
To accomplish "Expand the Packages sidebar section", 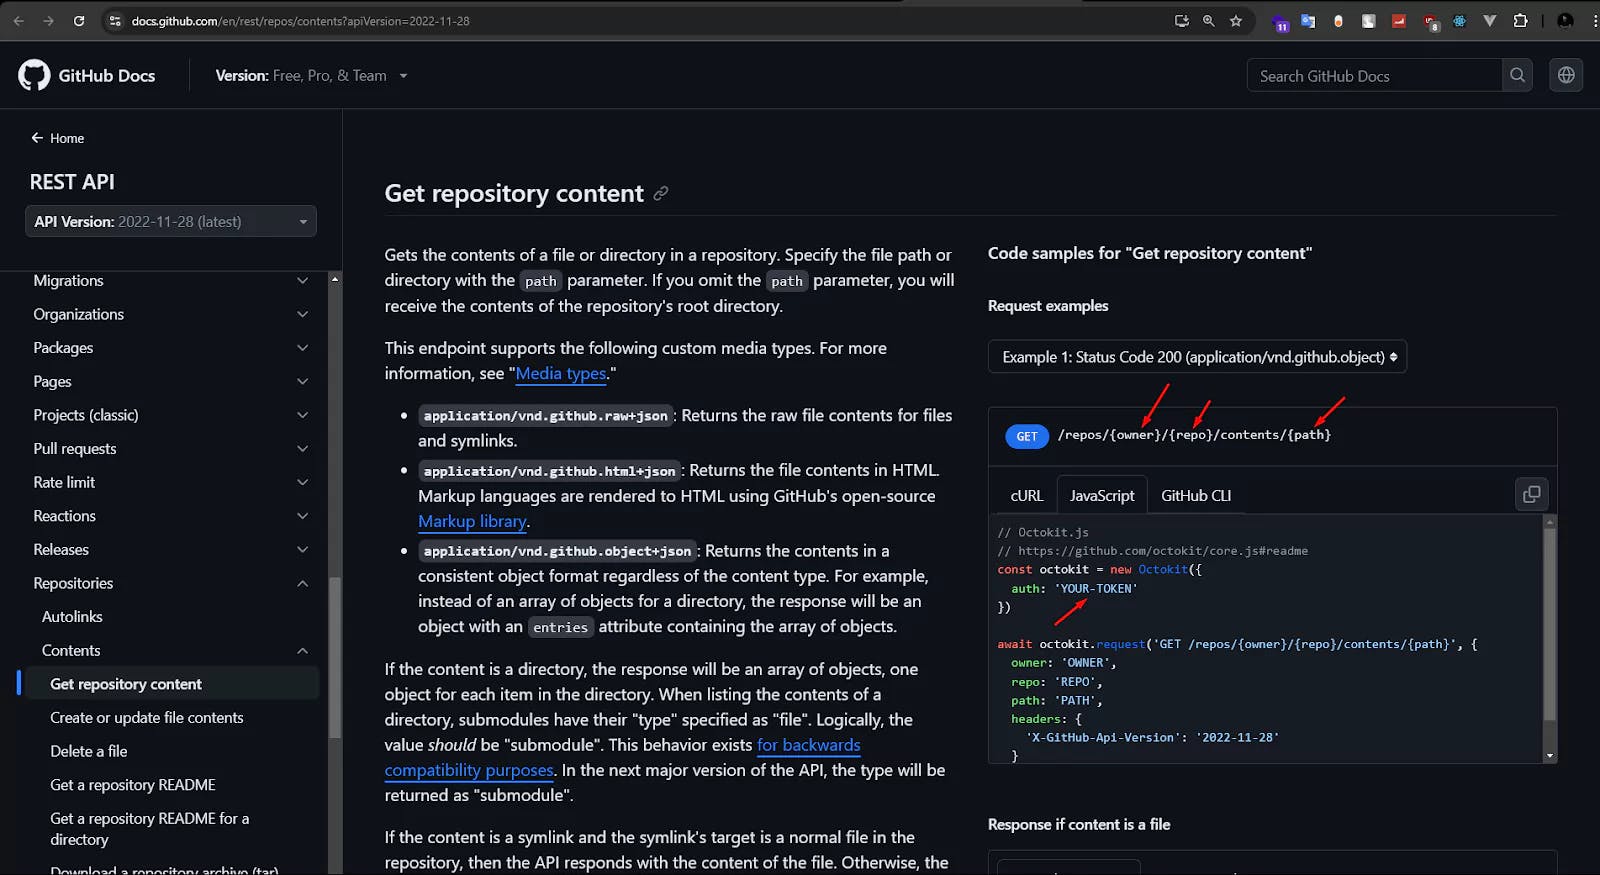I will point(171,348).
